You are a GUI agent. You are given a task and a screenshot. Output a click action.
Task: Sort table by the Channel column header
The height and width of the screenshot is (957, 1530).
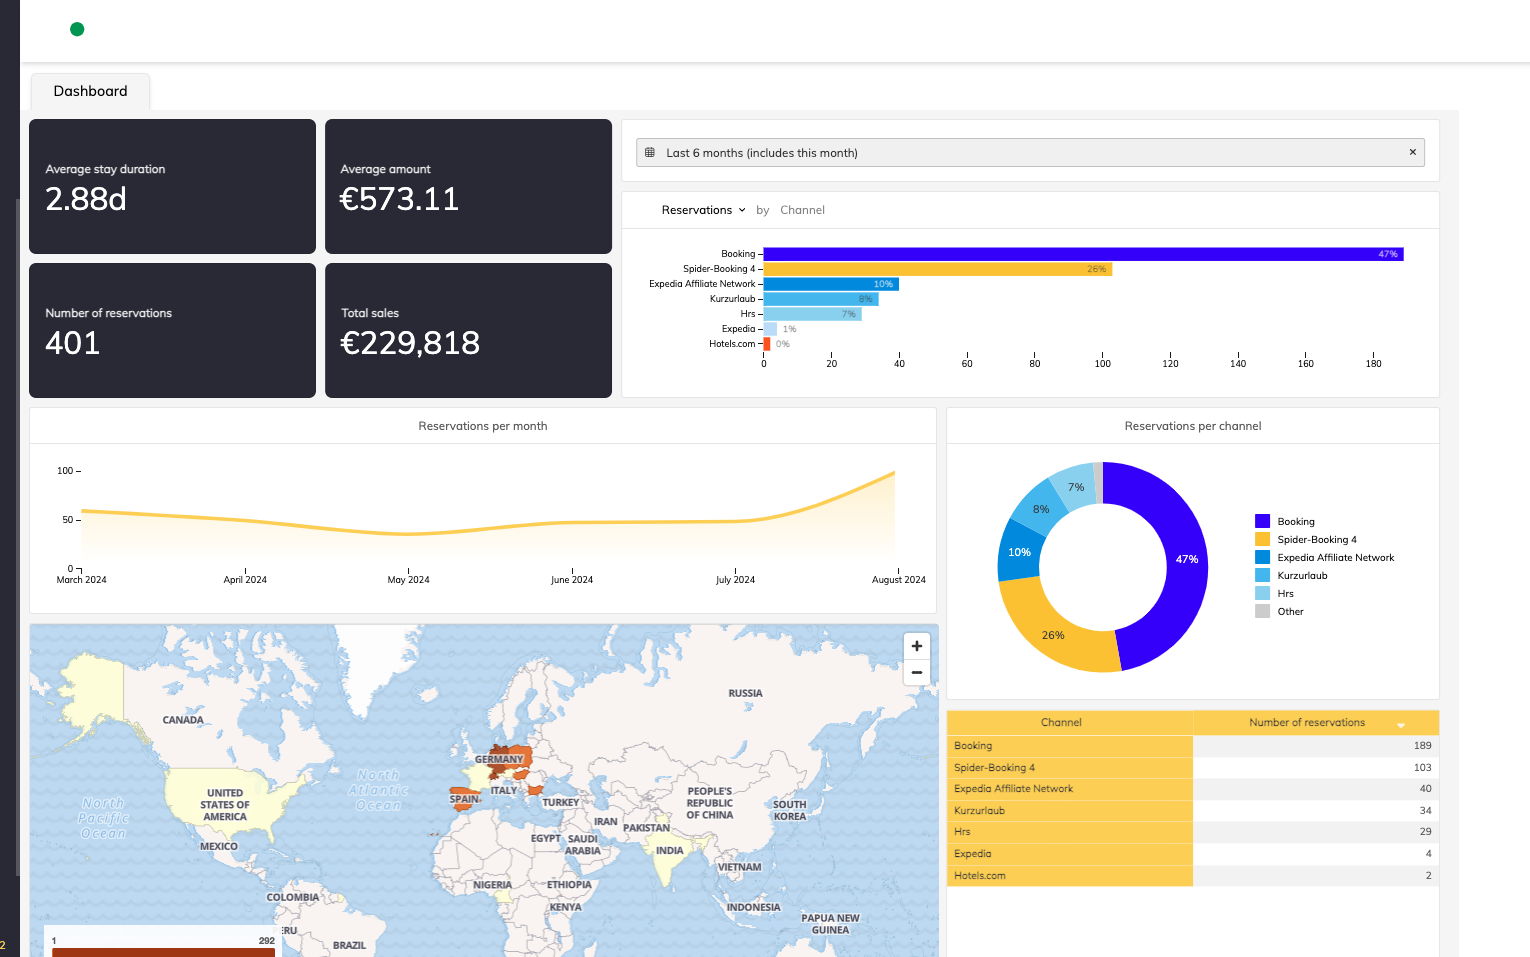(1061, 722)
